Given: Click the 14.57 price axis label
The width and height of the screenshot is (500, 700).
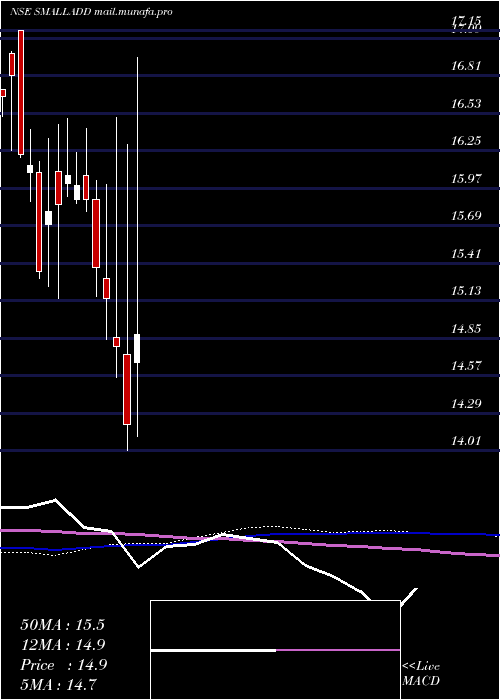Looking at the screenshot, I should pyautogui.click(x=466, y=366).
